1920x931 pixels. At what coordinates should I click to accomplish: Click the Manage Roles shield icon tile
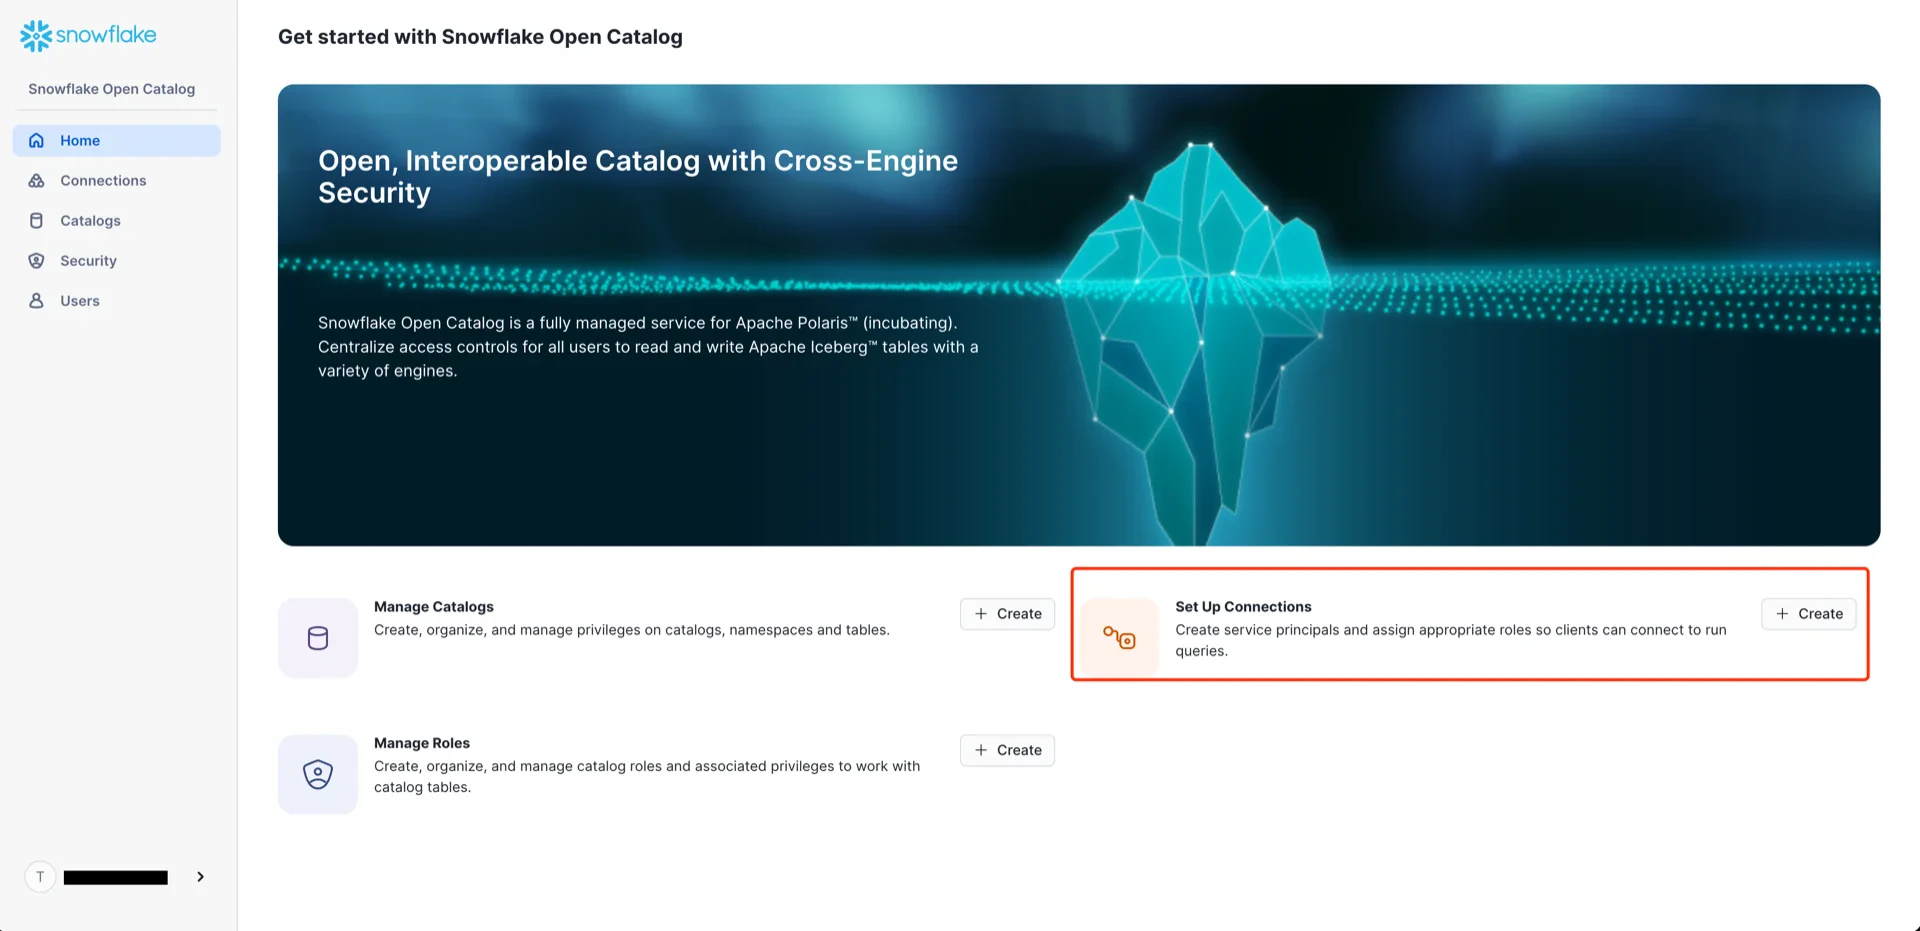tap(318, 774)
